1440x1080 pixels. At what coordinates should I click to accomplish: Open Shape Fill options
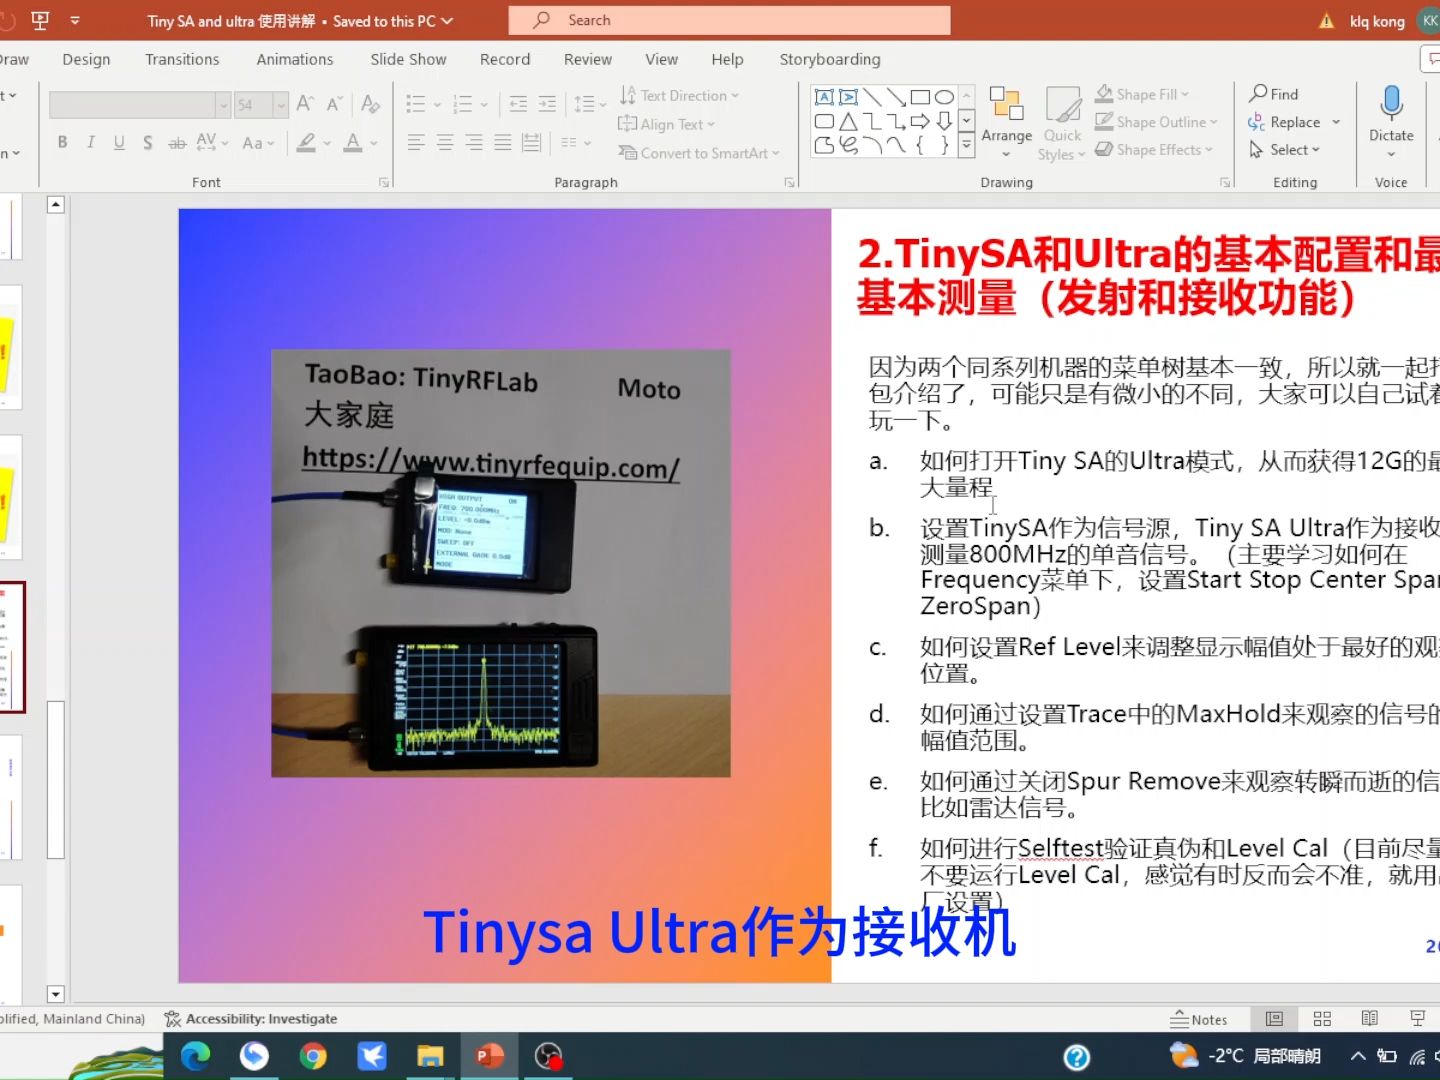coord(1142,94)
